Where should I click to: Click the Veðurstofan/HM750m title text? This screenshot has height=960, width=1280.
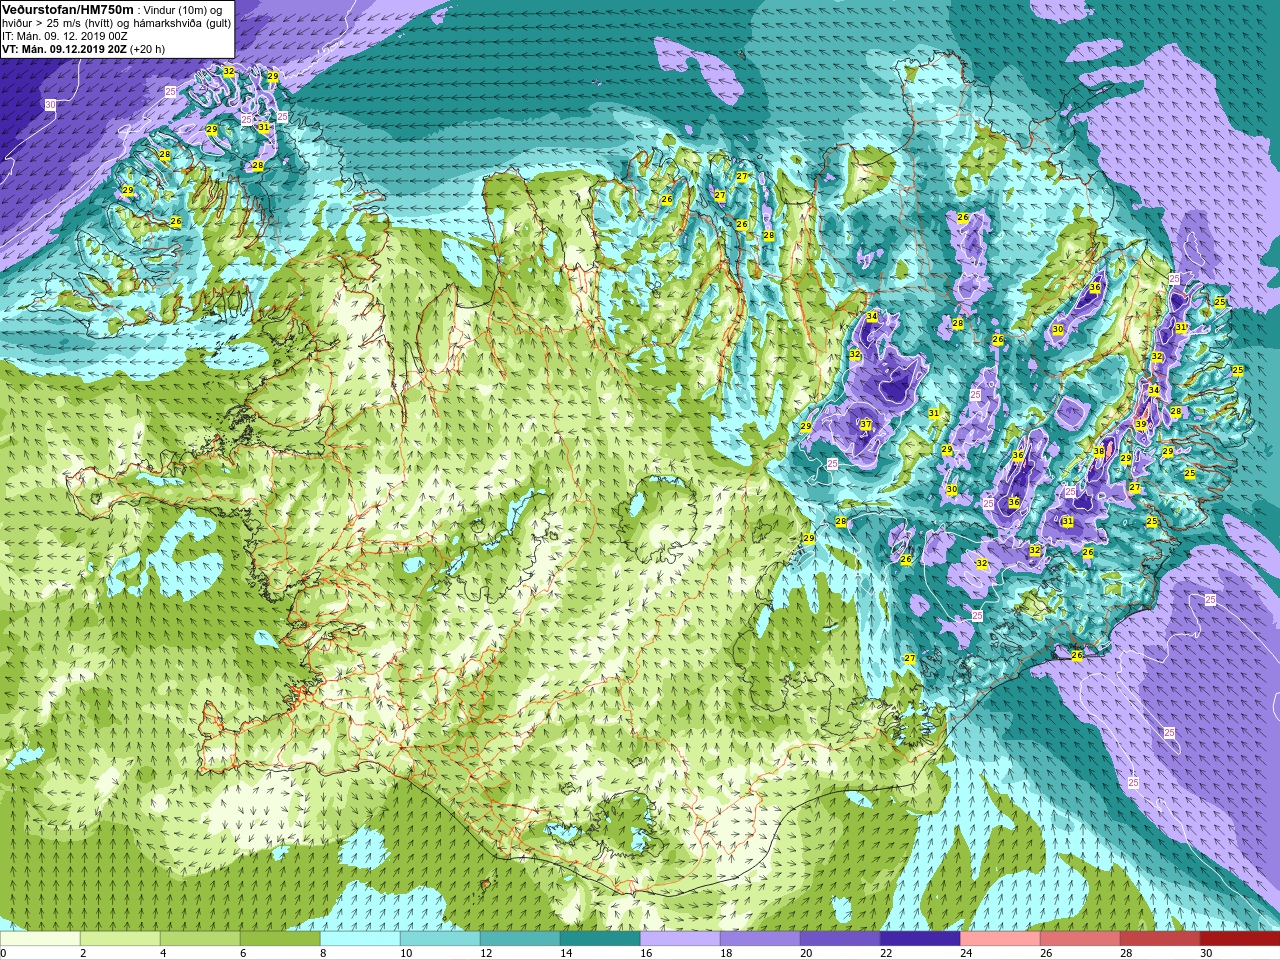pyautogui.click(x=66, y=9)
